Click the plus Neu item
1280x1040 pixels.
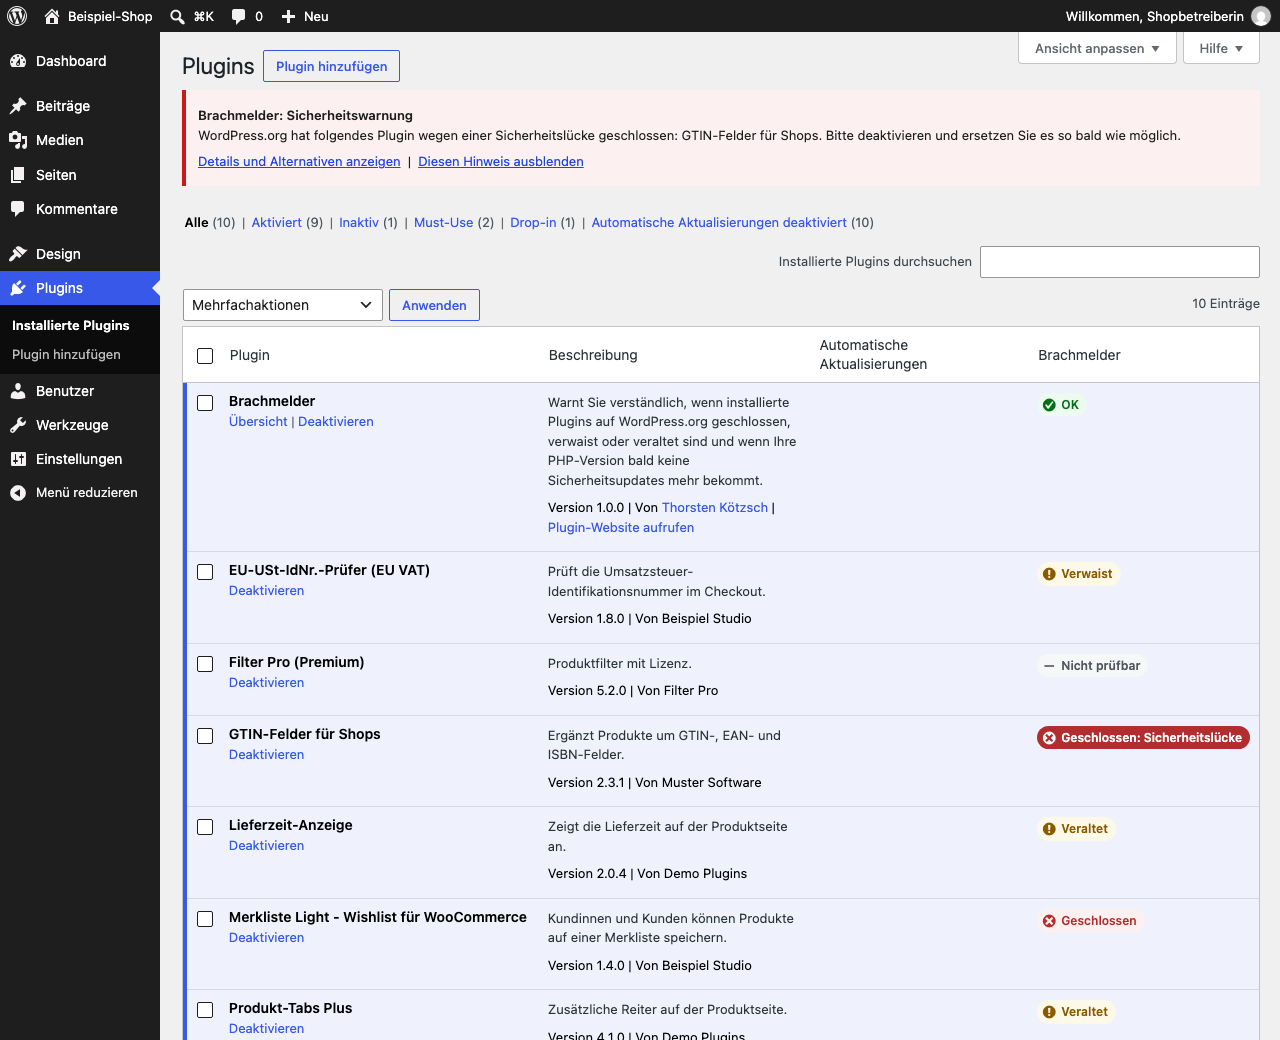pyautogui.click(x=305, y=16)
